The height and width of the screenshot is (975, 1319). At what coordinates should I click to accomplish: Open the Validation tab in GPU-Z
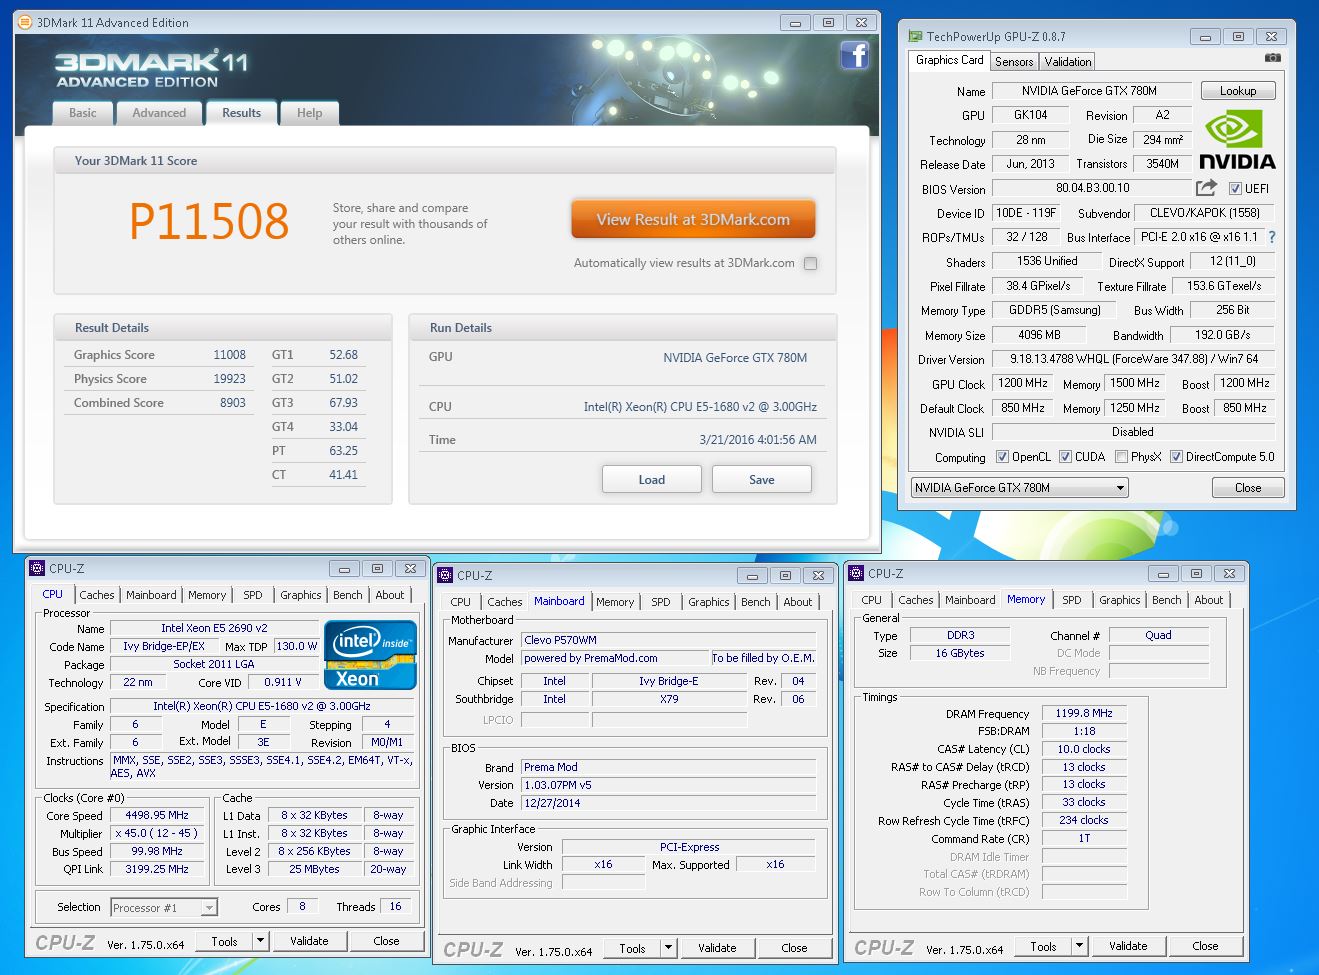(x=1068, y=61)
